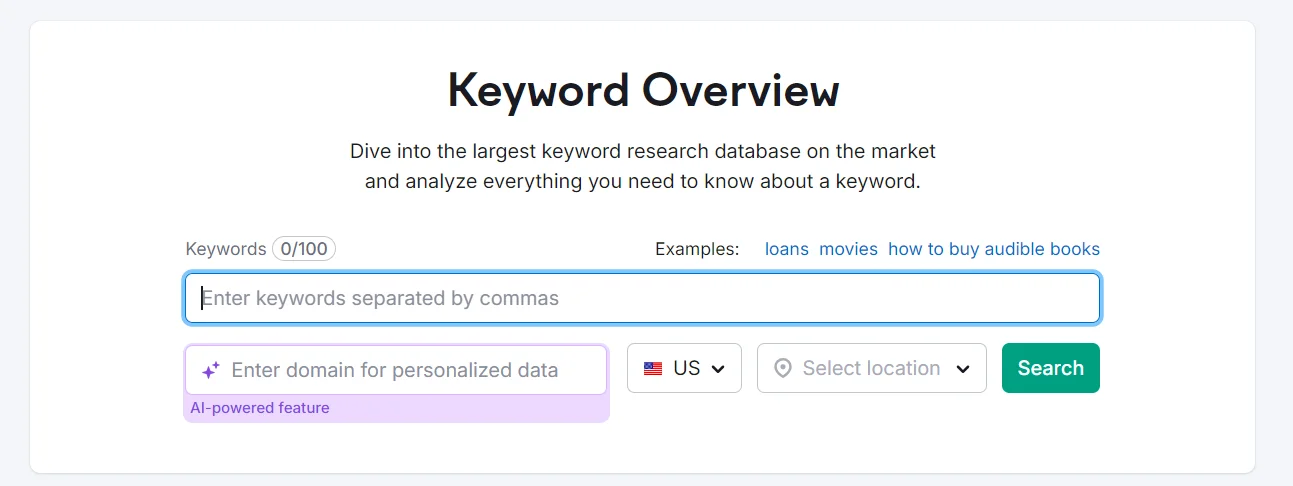
Task: Click the AI sparkle icon in domain field
Action: pyautogui.click(x=210, y=370)
